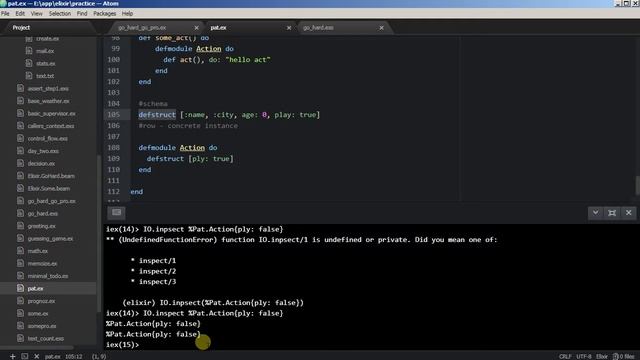Click cursor position 105:12 in status bar

click(74, 357)
